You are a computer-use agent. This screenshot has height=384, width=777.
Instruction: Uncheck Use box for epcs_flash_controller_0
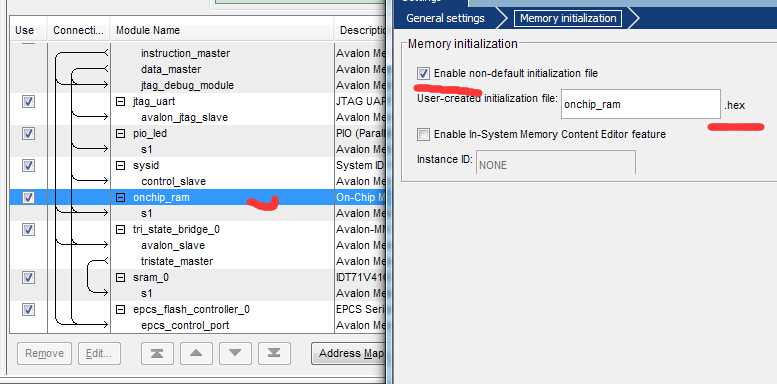coord(28,310)
